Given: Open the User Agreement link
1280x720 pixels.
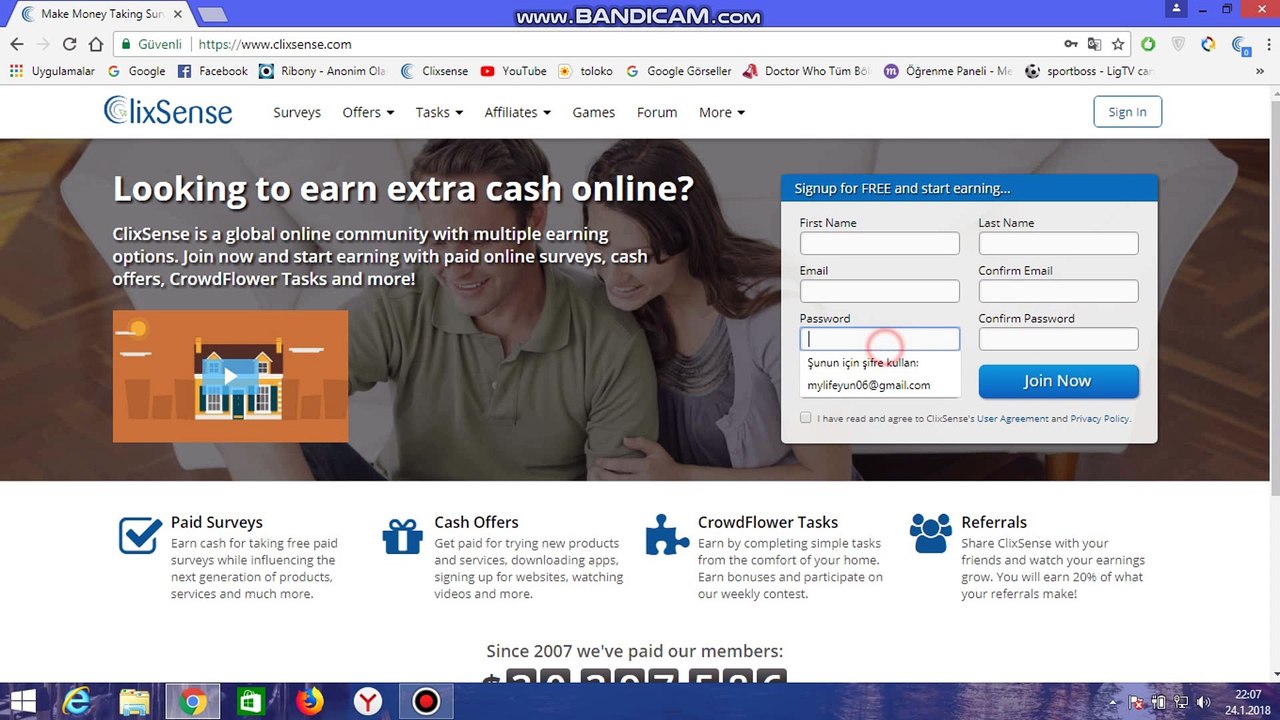Looking at the screenshot, I should [1013, 419].
